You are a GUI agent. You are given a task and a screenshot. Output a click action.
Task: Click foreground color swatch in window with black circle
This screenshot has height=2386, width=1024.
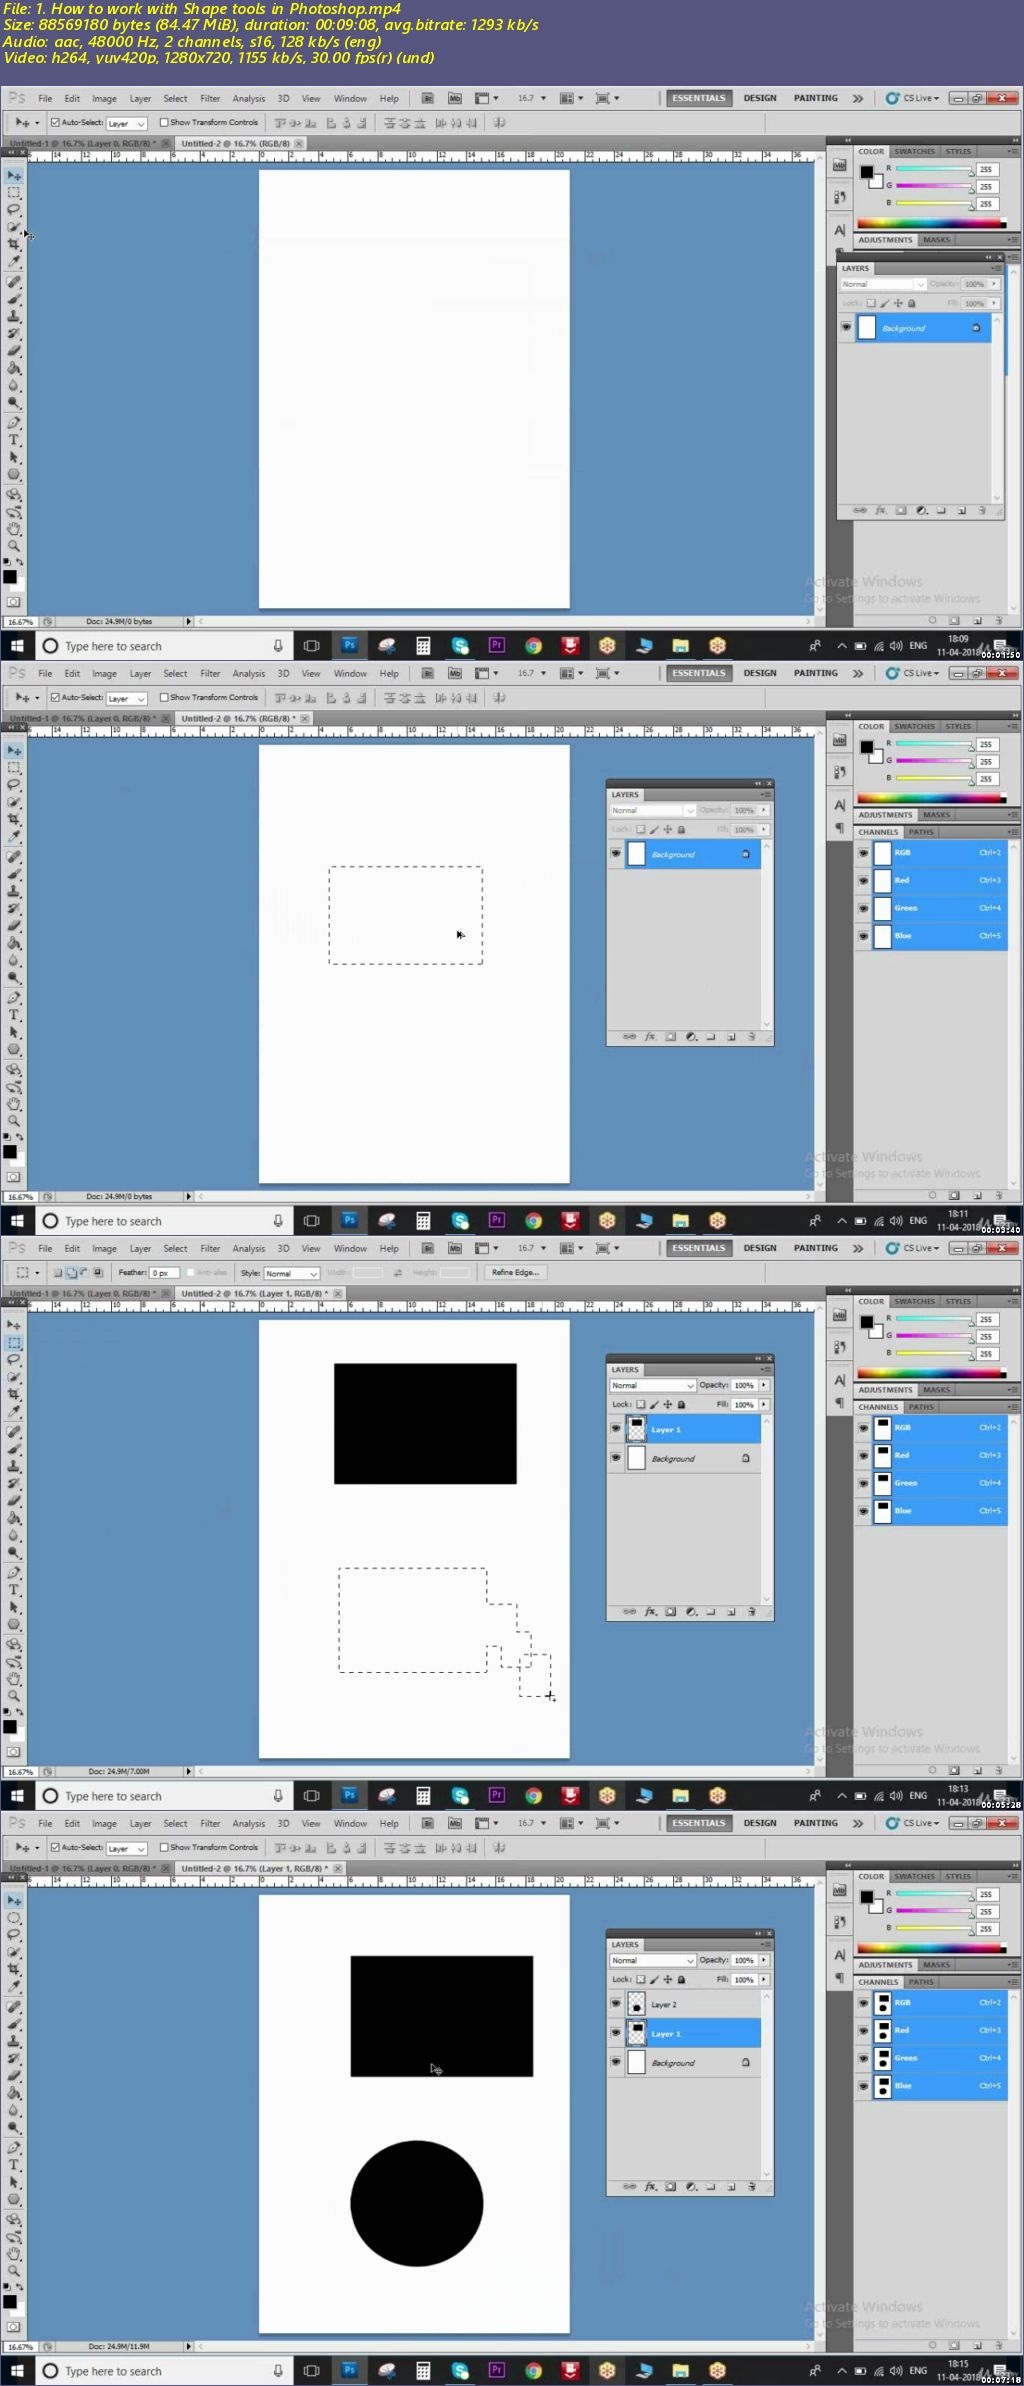9,2301
